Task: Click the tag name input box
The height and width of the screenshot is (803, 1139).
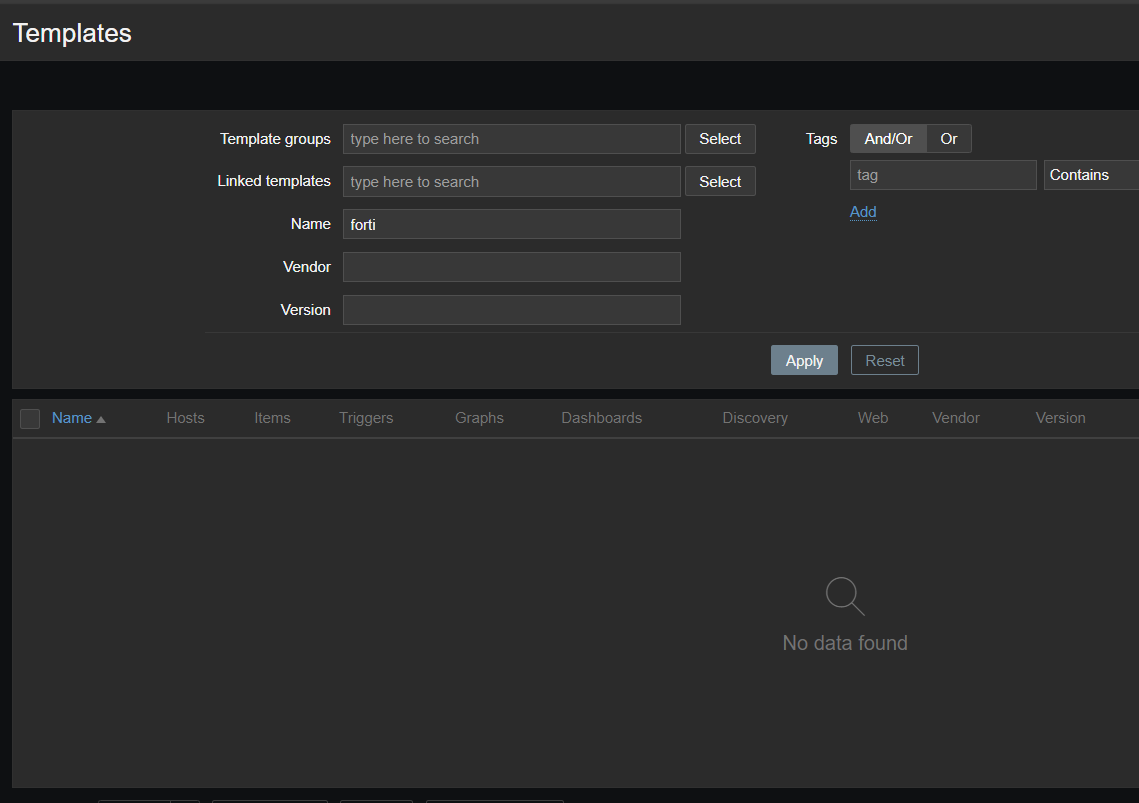Action: [942, 175]
